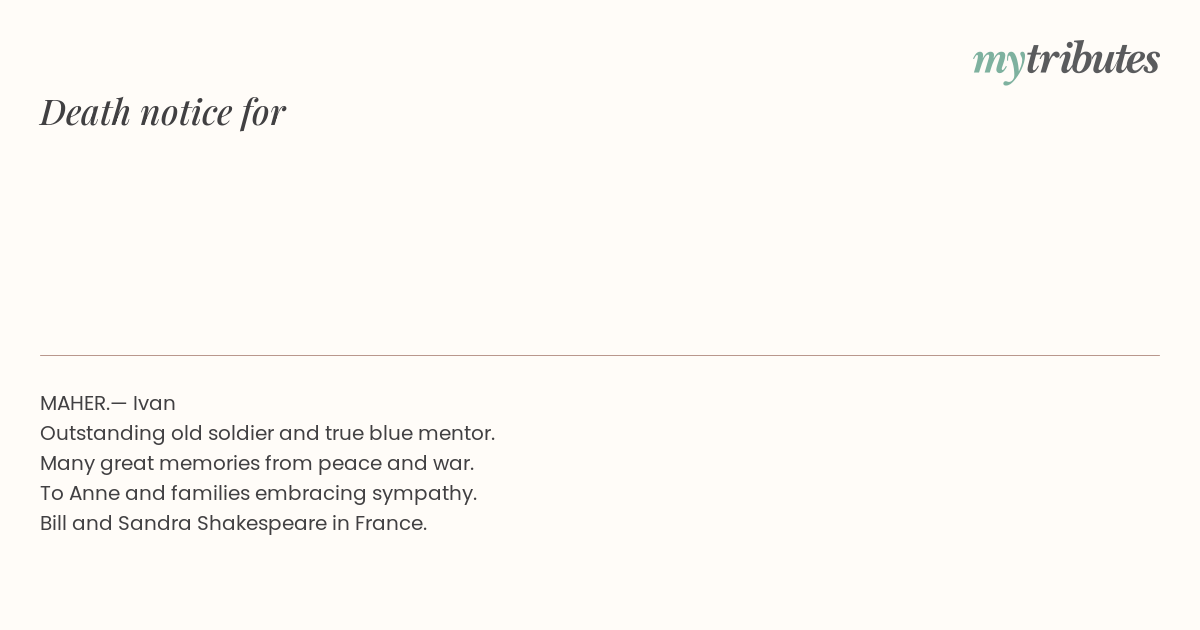1200x630 pixels.
Task: Click the word "notice" in the heading
Action: (186, 113)
